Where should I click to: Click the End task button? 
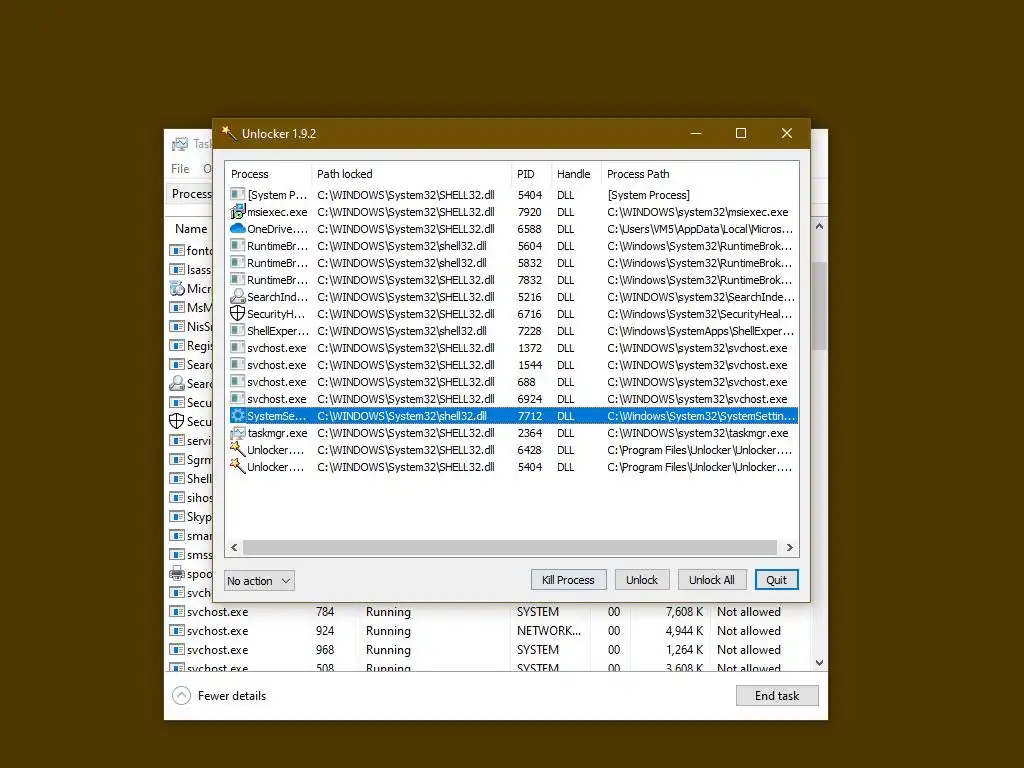click(777, 696)
